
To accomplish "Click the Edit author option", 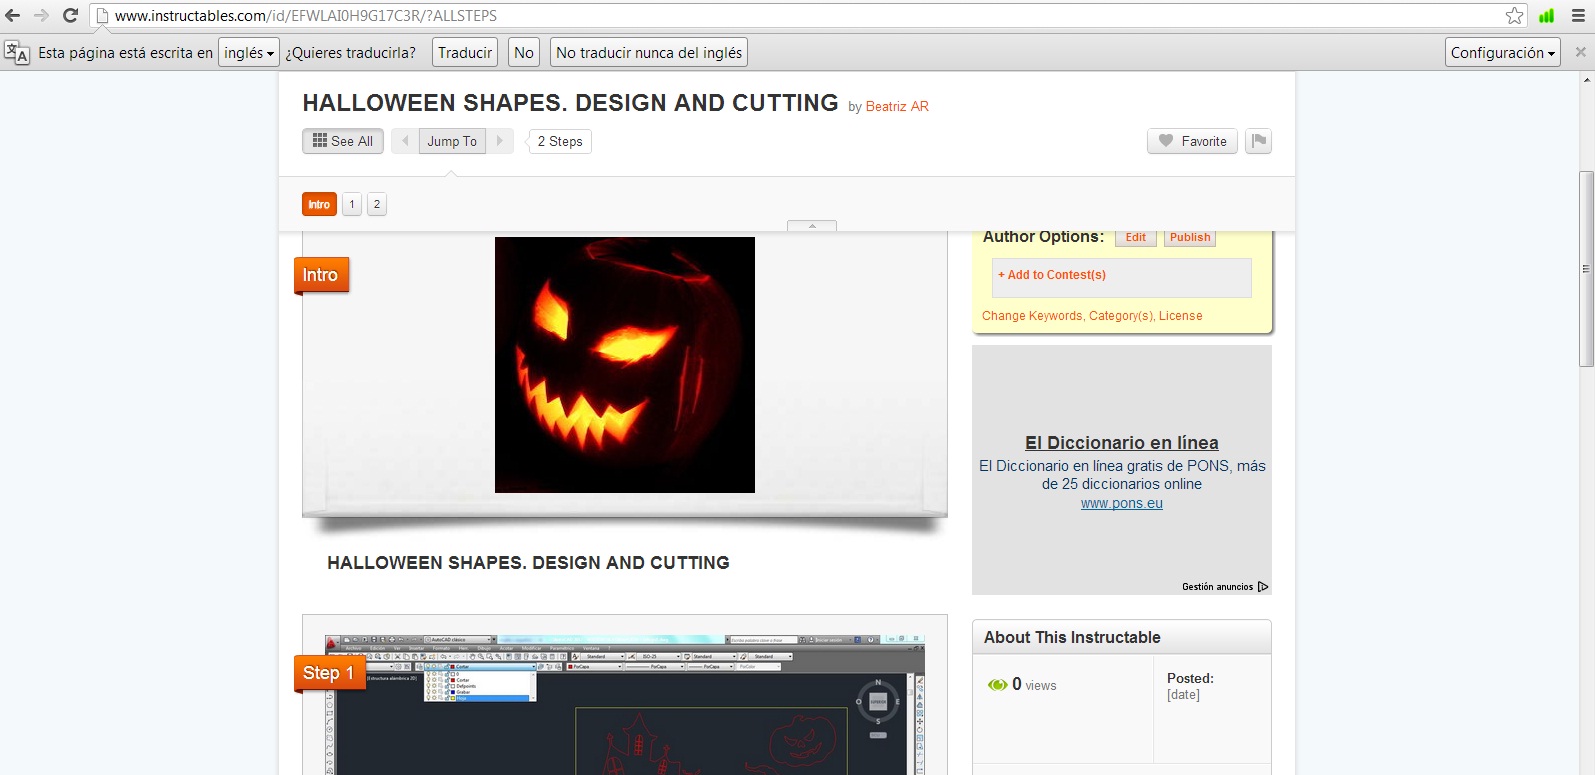I will tap(1136, 237).
